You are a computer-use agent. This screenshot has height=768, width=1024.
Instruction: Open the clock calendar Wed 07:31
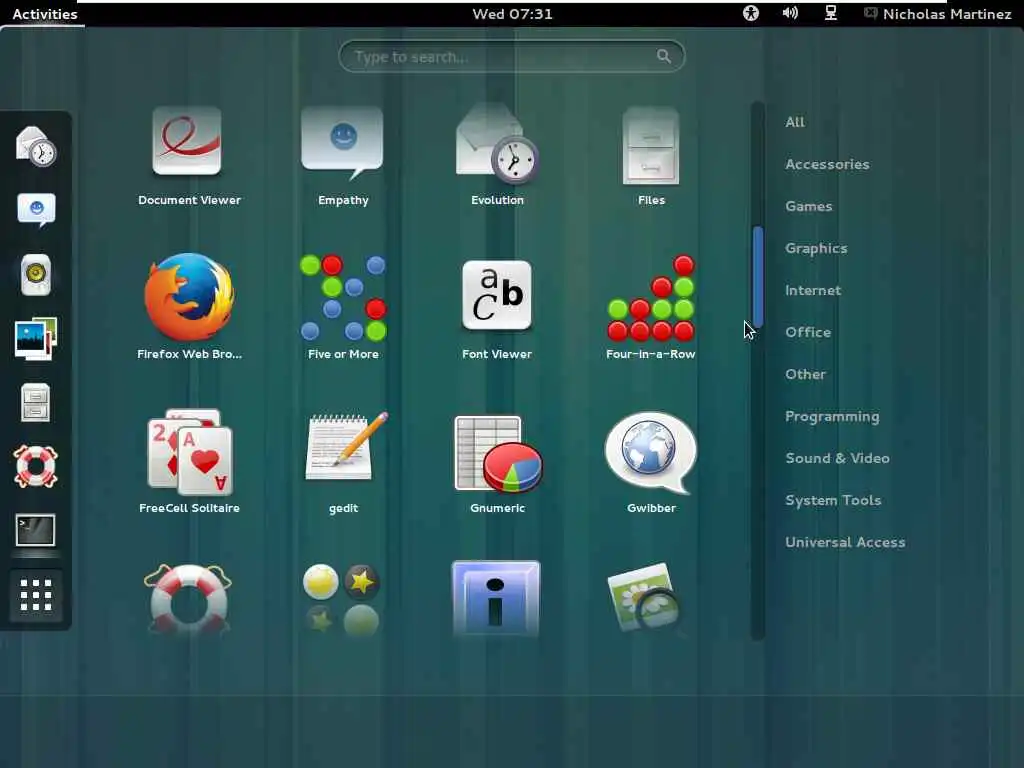click(512, 14)
